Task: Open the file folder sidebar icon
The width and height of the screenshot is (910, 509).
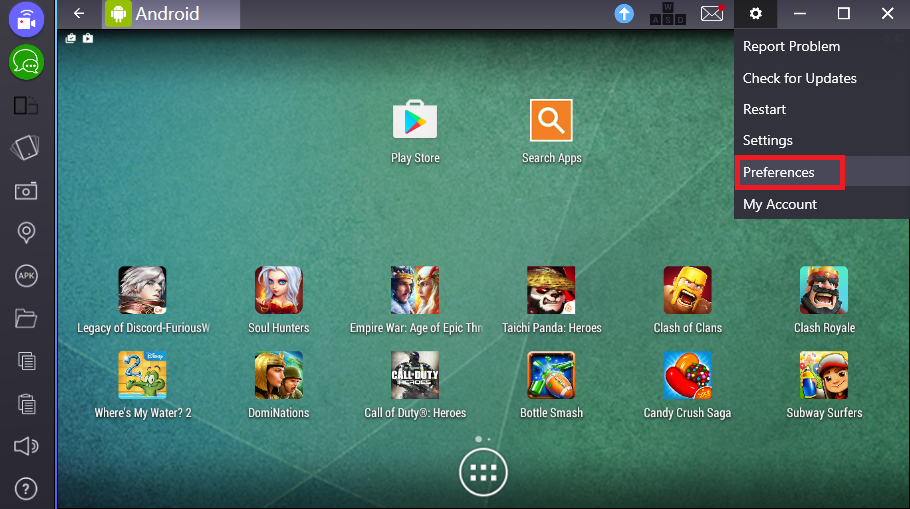Action: (26, 318)
